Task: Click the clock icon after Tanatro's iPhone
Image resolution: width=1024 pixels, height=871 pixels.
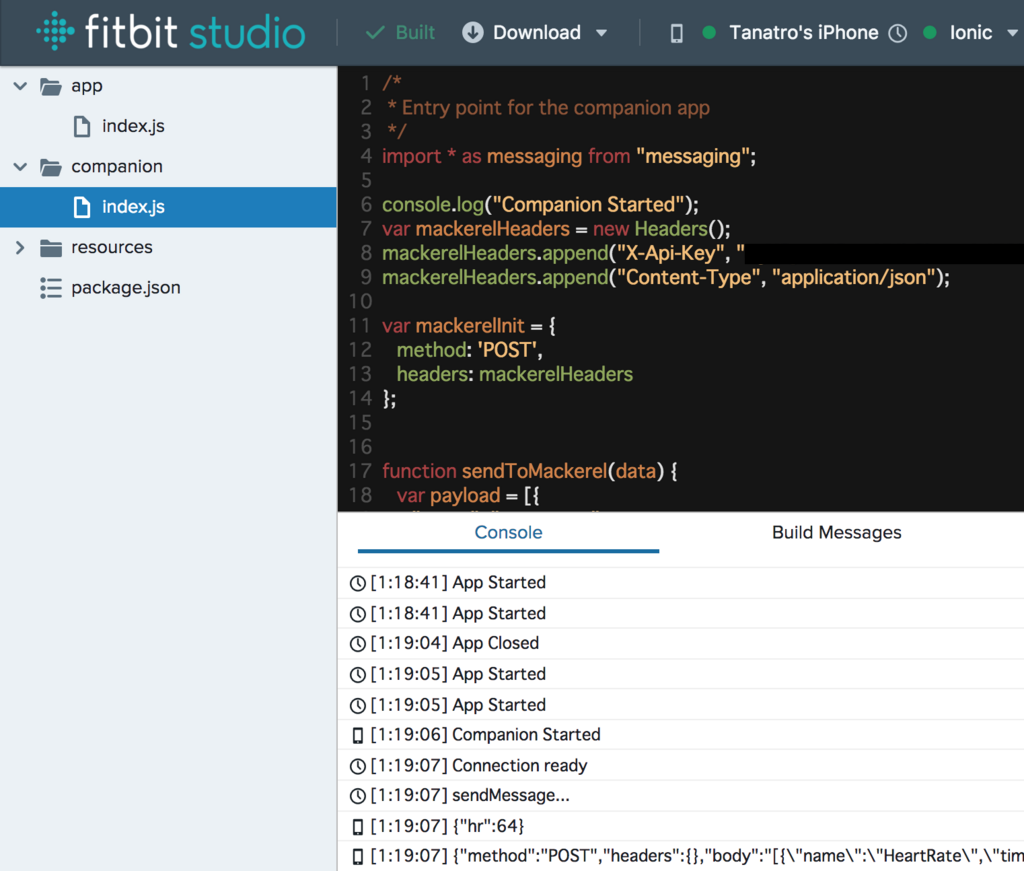Action: (x=898, y=33)
